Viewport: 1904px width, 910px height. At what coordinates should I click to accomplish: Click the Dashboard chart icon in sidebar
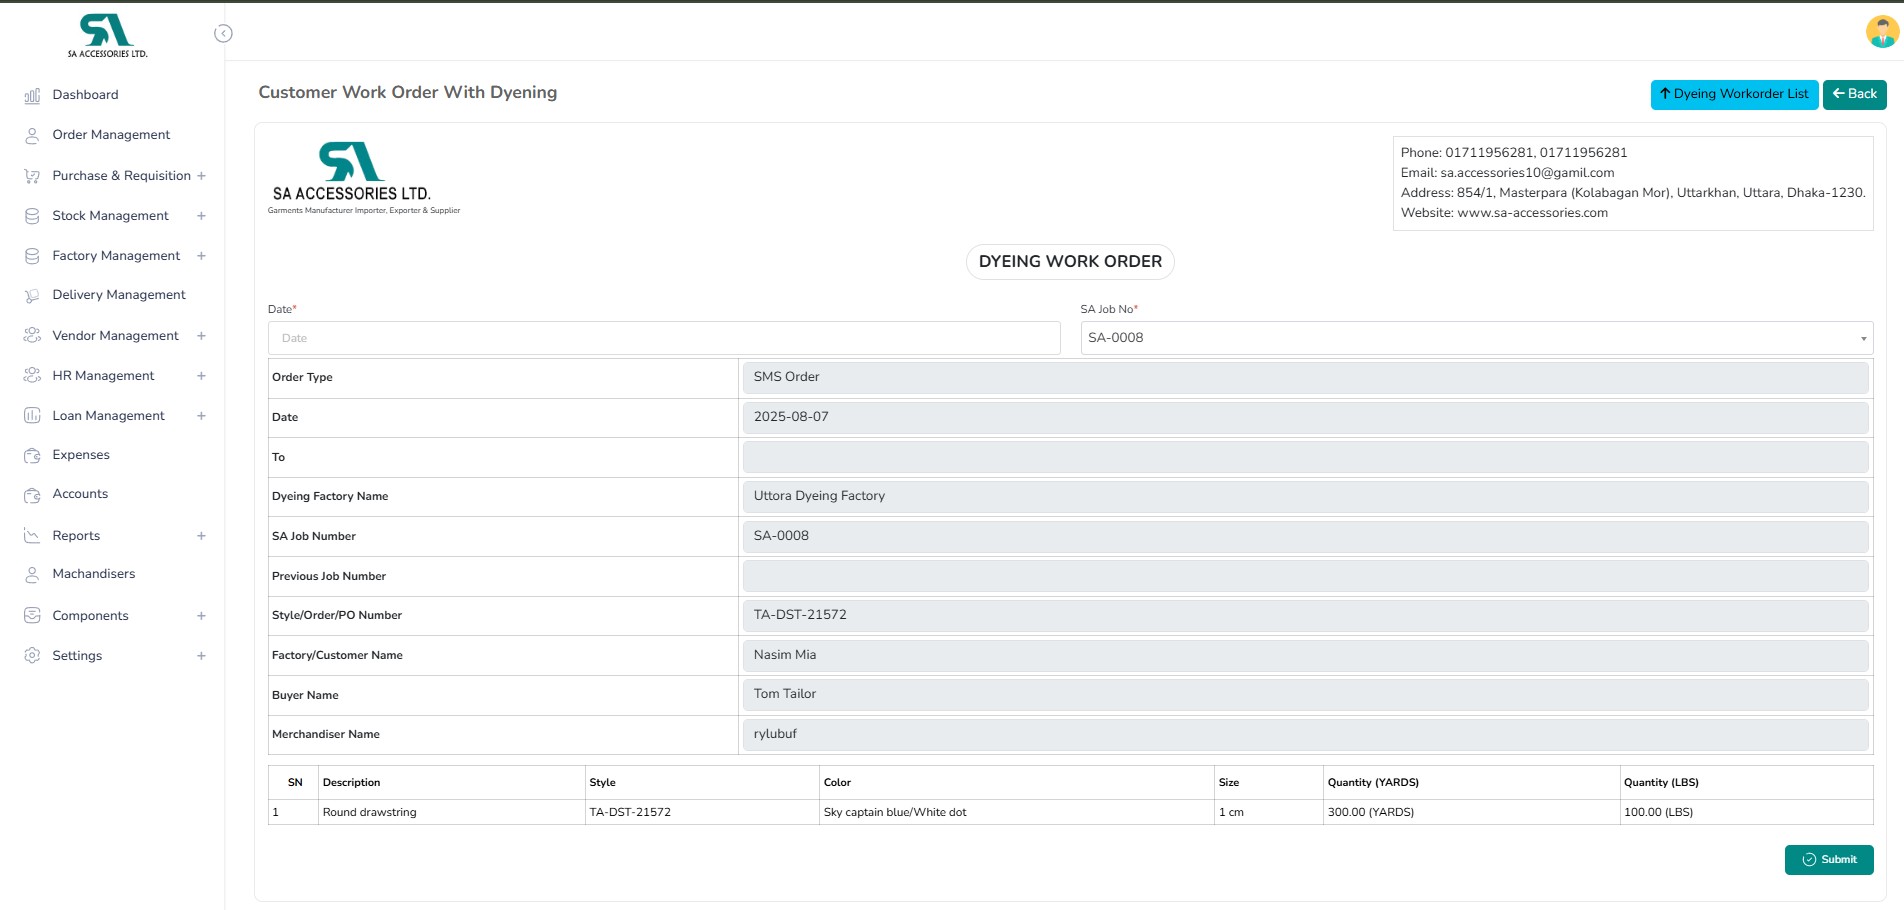32,95
